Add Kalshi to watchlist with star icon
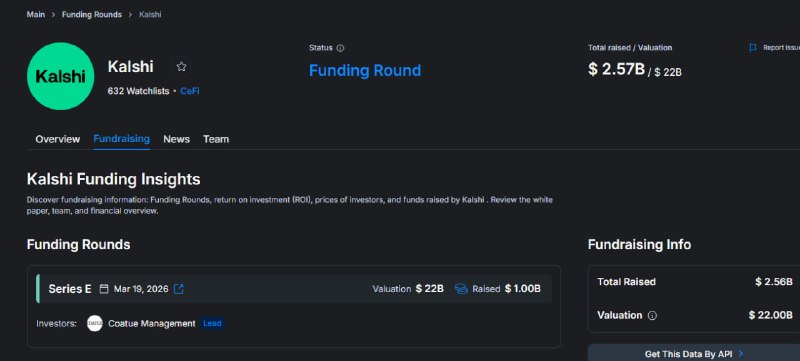Viewport: 800px width, 361px height. pyautogui.click(x=181, y=67)
